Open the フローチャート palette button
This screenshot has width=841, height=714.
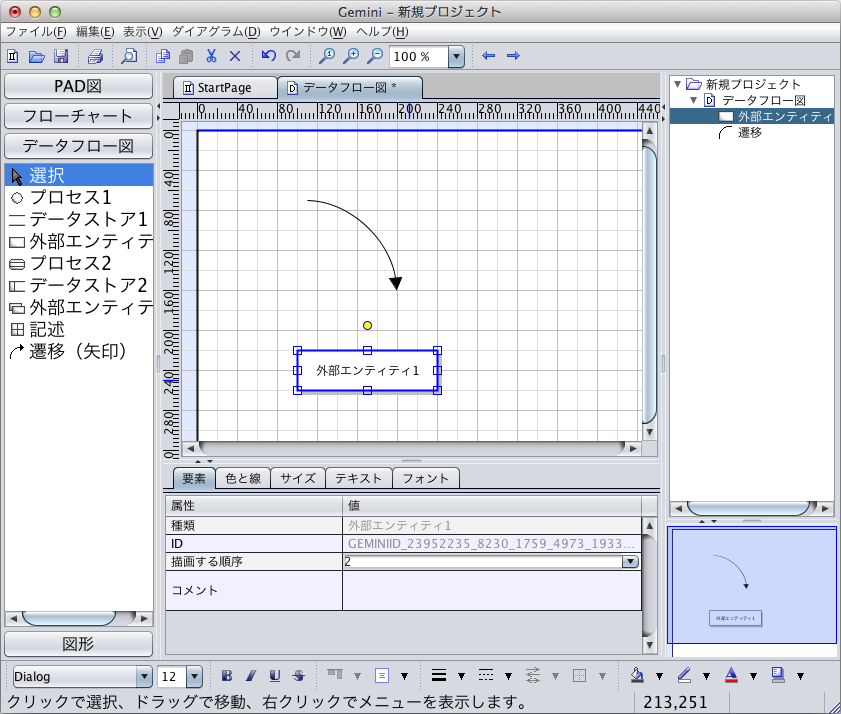(x=78, y=116)
